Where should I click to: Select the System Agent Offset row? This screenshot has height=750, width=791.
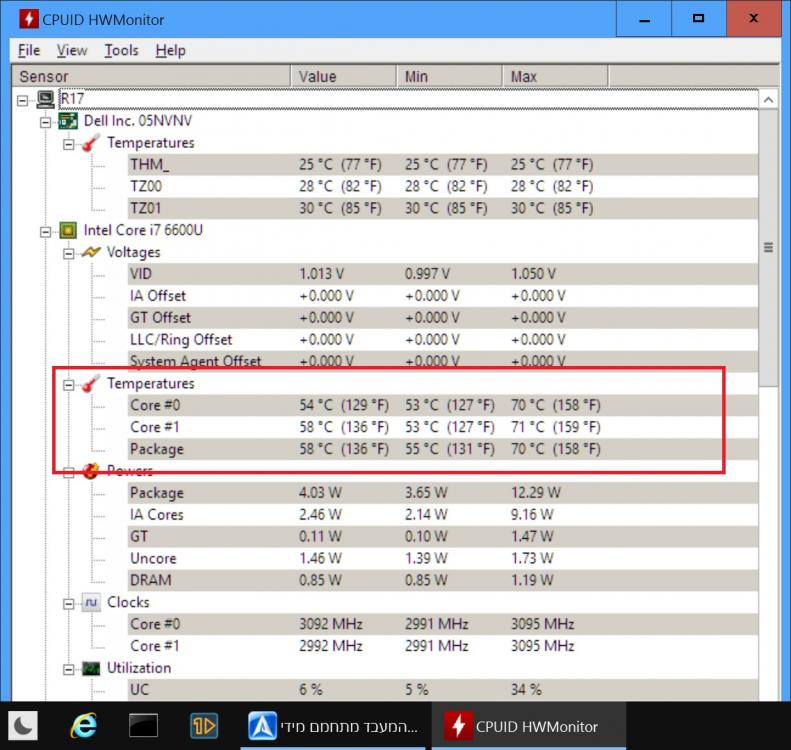[x=442, y=361]
